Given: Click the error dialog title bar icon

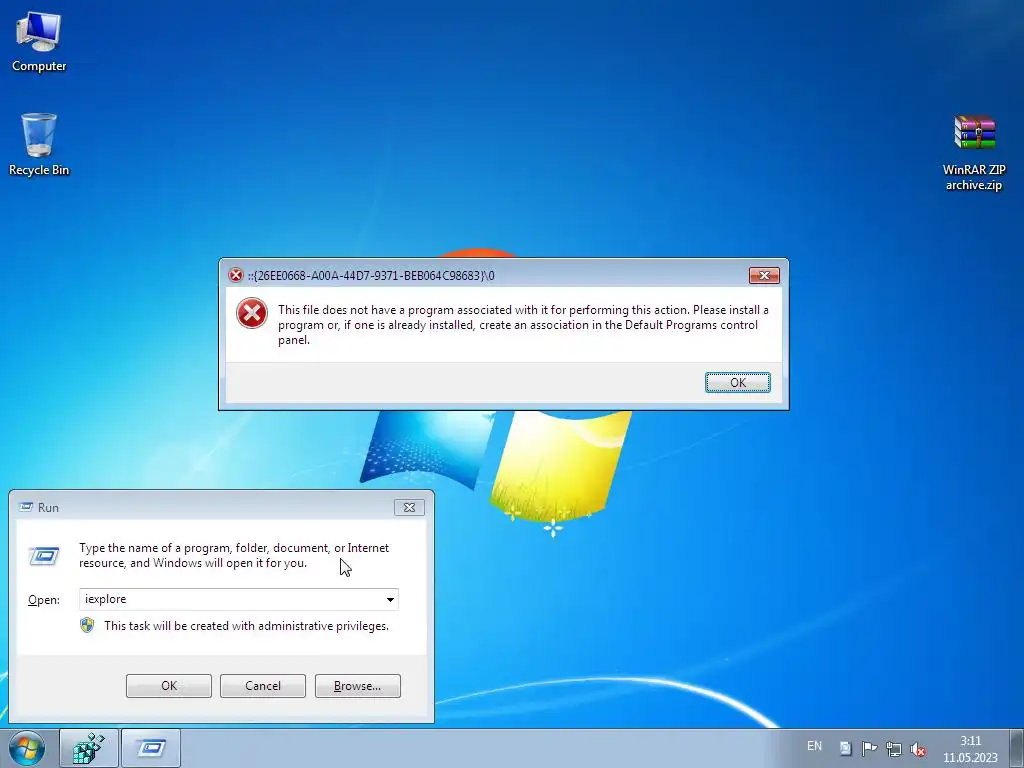Looking at the screenshot, I should (x=235, y=276).
